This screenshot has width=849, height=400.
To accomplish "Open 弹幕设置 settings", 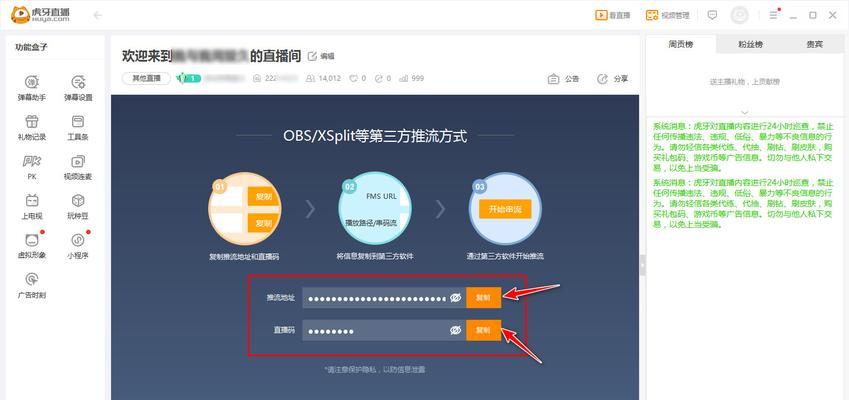I will (x=78, y=88).
